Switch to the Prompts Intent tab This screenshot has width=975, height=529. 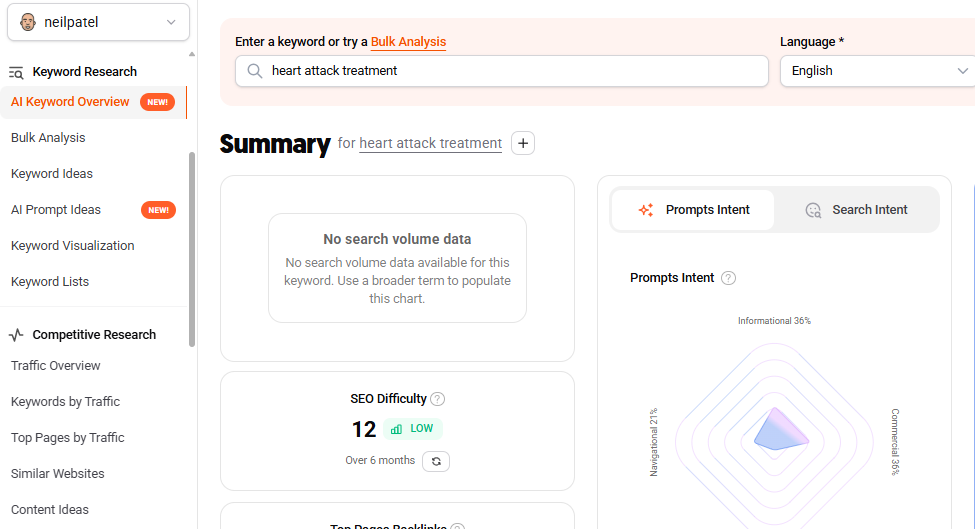(x=693, y=210)
